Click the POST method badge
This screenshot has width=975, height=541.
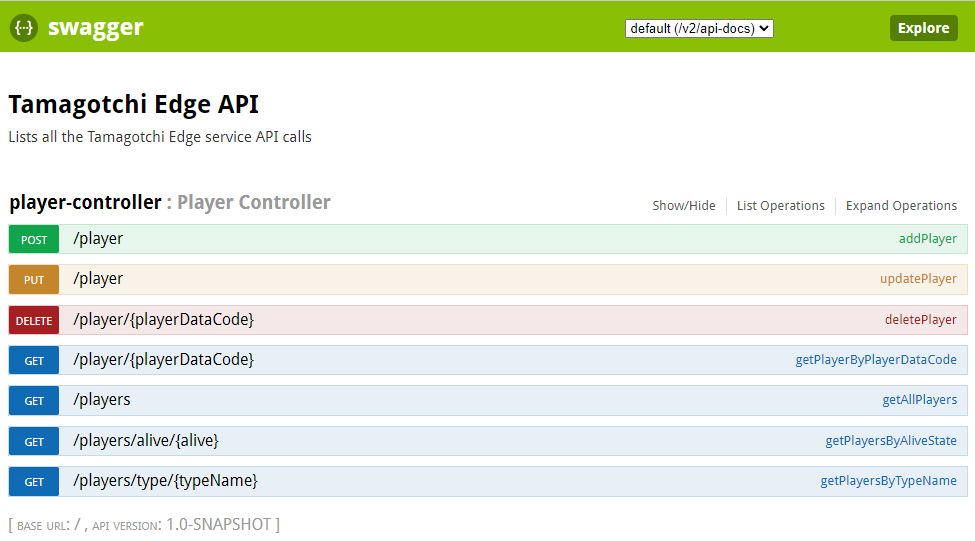pos(34,239)
